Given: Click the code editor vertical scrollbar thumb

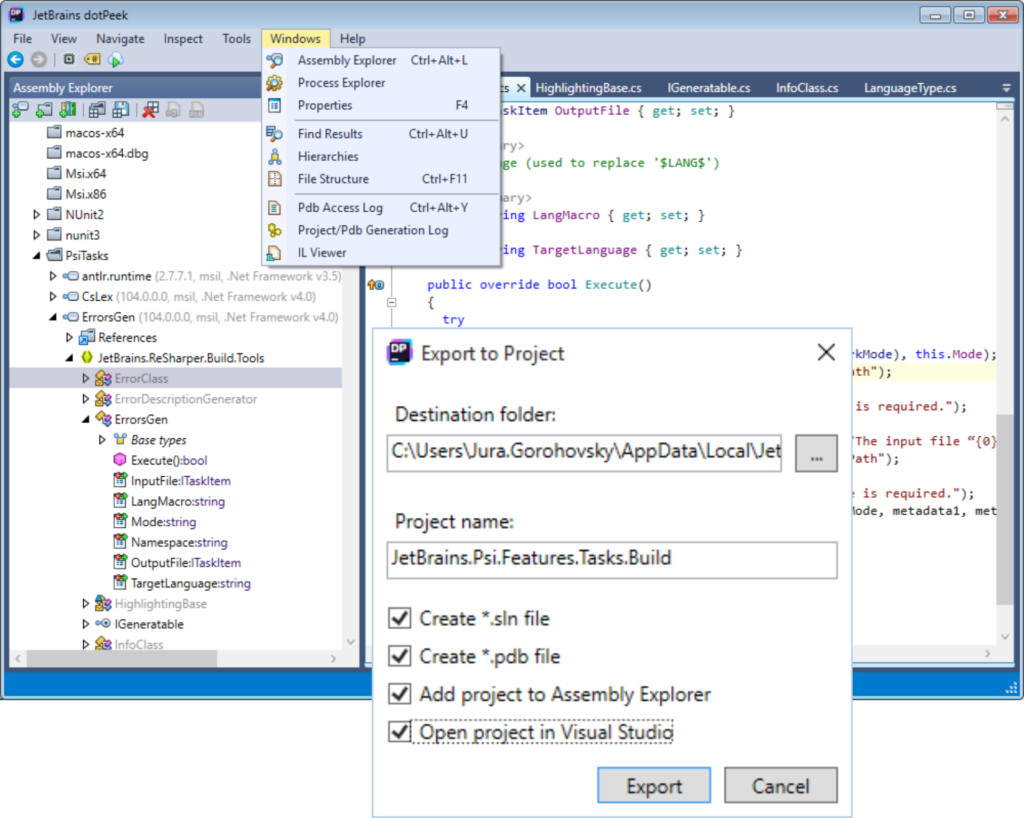Looking at the screenshot, I should click(x=1004, y=509).
